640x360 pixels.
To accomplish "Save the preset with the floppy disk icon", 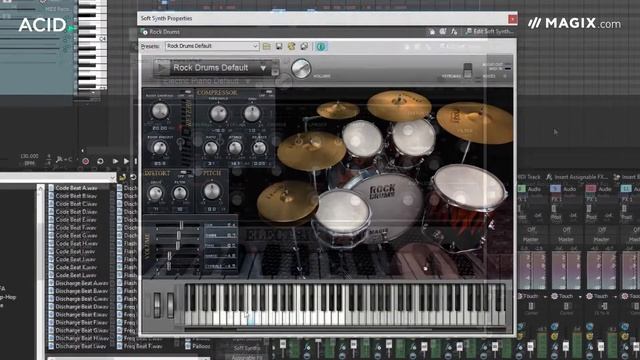I will (x=279, y=47).
